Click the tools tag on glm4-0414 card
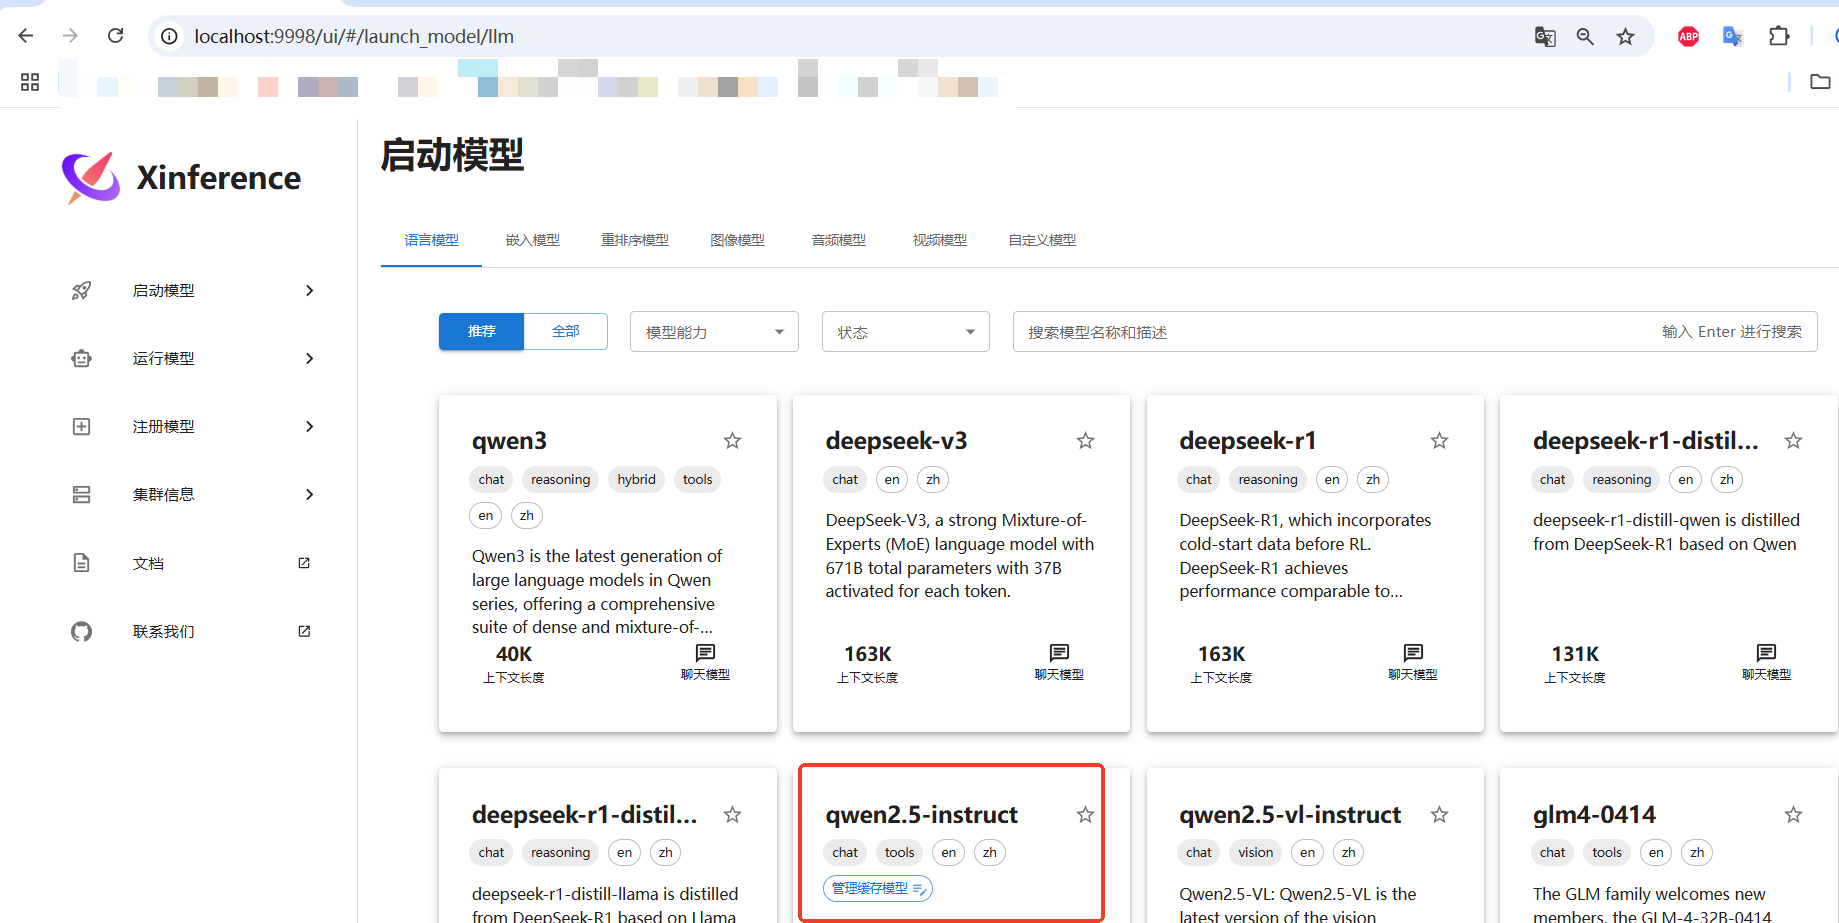Viewport: 1839px width, 923px height. point(1607,853)
